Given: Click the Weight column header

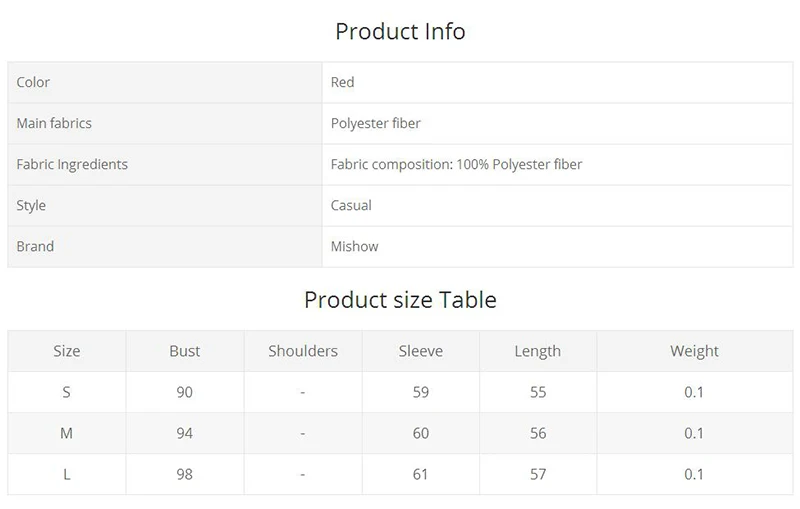Looking at the screenshot, I should (694, 351).
